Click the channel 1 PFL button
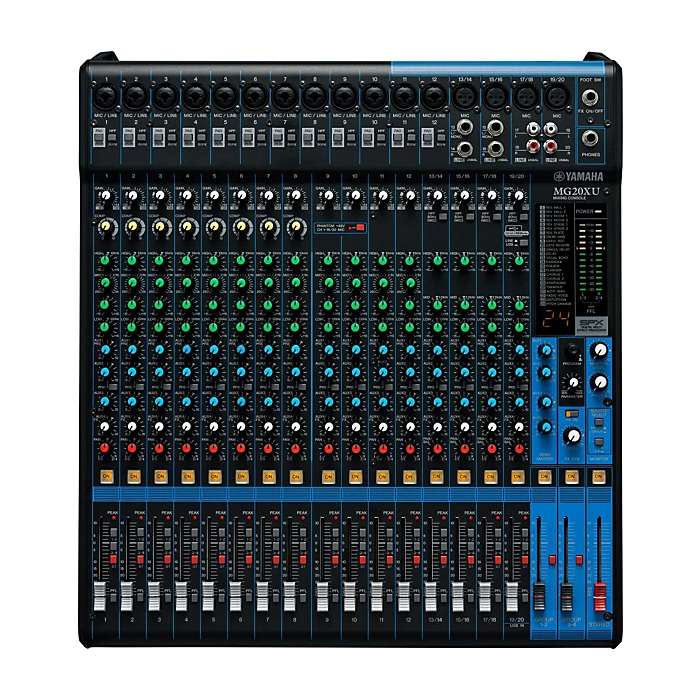 click(113, 597)
